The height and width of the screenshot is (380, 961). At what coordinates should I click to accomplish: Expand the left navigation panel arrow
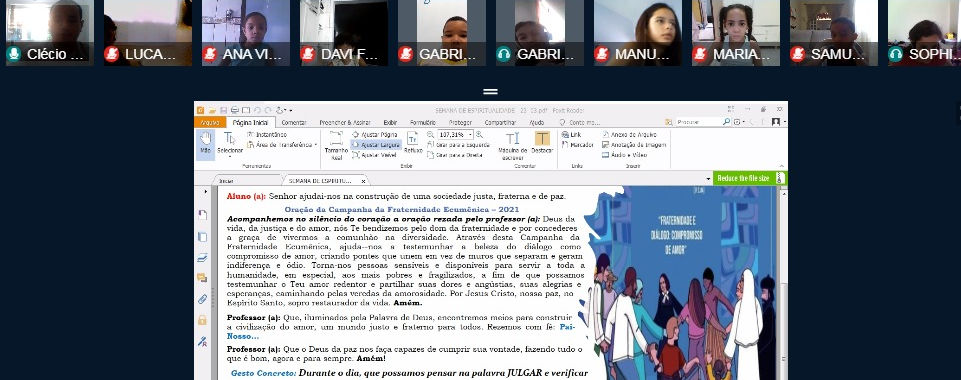click(205, 192)
